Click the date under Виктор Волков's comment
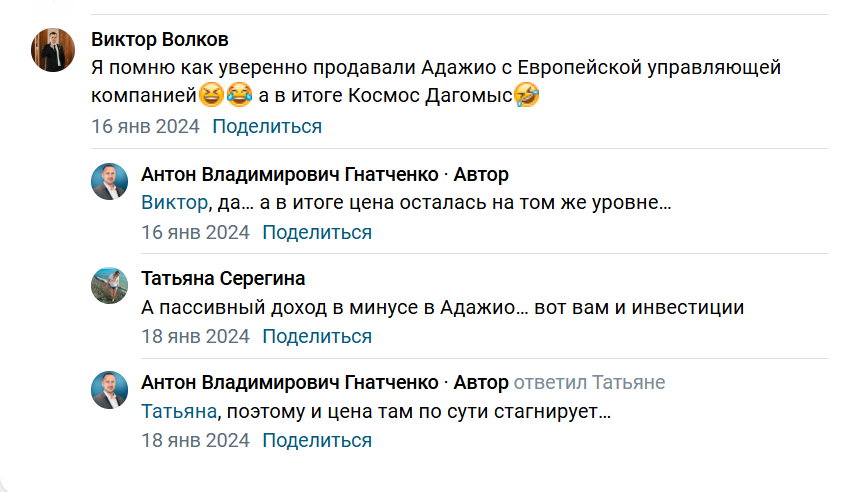Screen dimensions: 847x492 (x=145, y=127)
